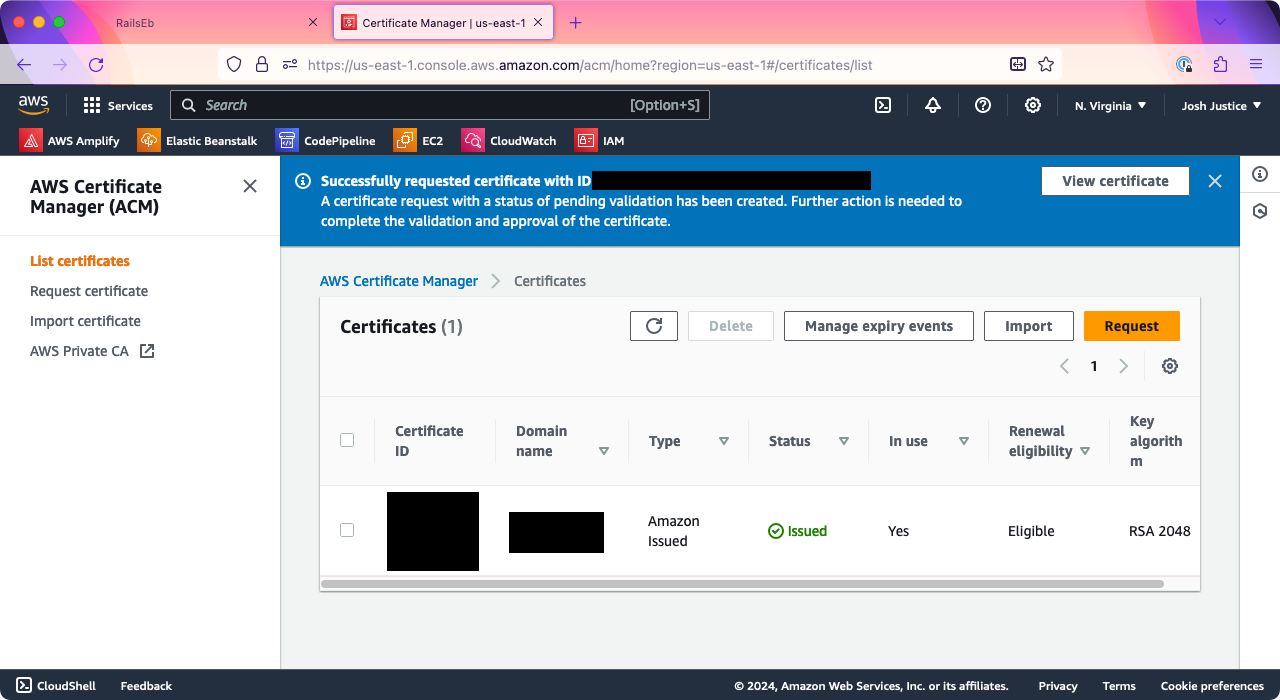This screenshot has width=1280, height=700.
Task: Open the Feedback link in footer
Action: point(146,686)
